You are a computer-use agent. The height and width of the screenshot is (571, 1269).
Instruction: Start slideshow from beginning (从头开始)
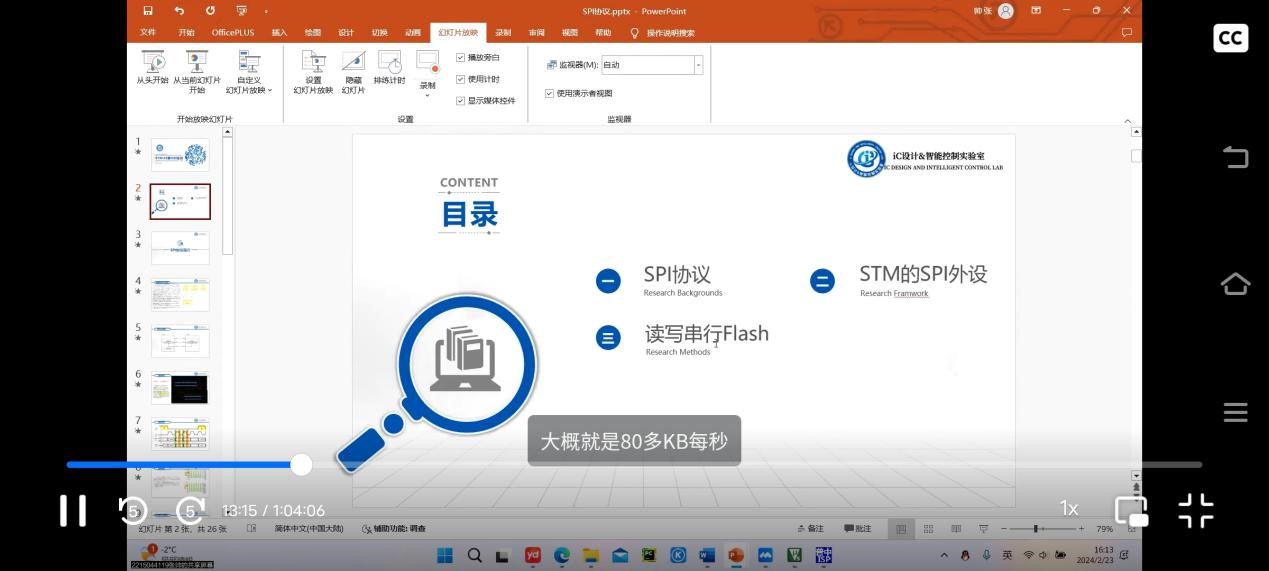point(152,66)
